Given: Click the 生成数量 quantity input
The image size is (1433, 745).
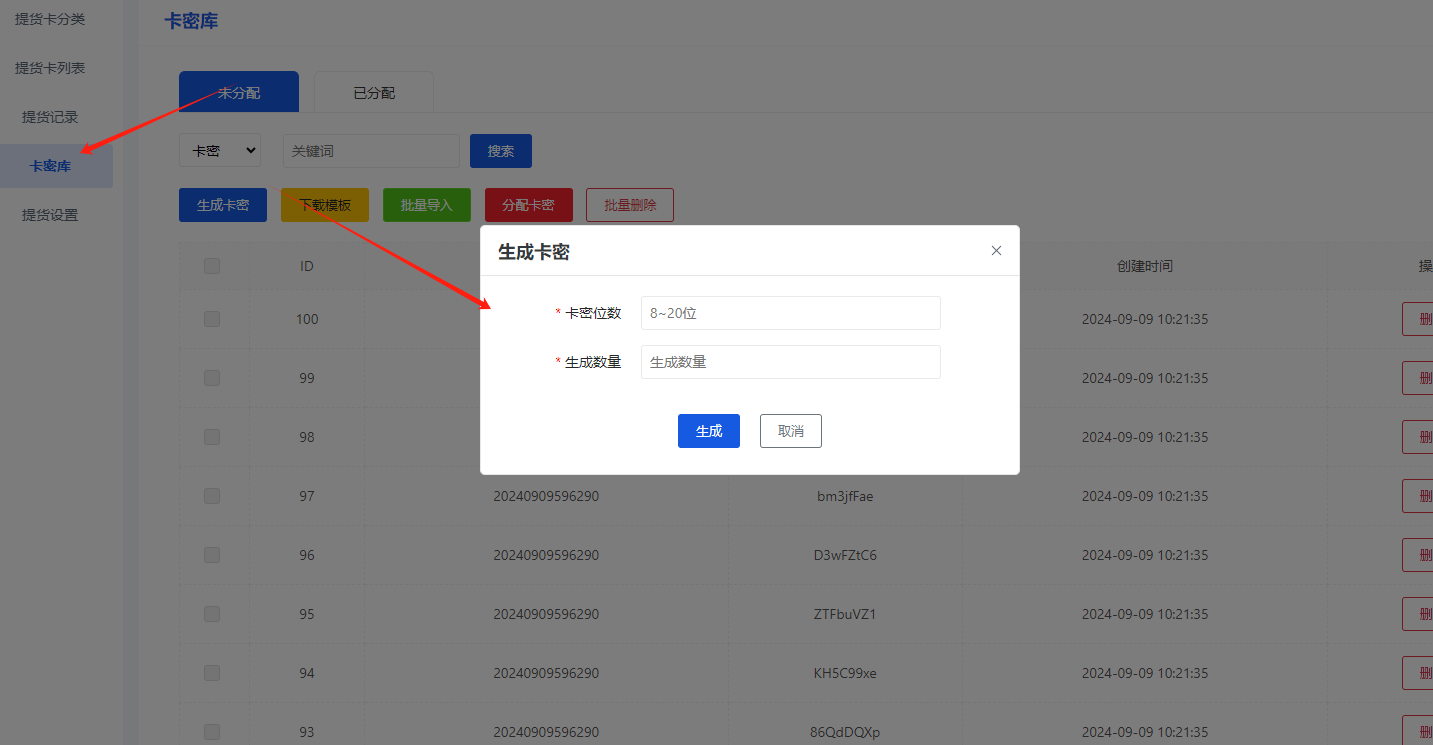Looking at the screenshot, I should [x=790, y=361].
